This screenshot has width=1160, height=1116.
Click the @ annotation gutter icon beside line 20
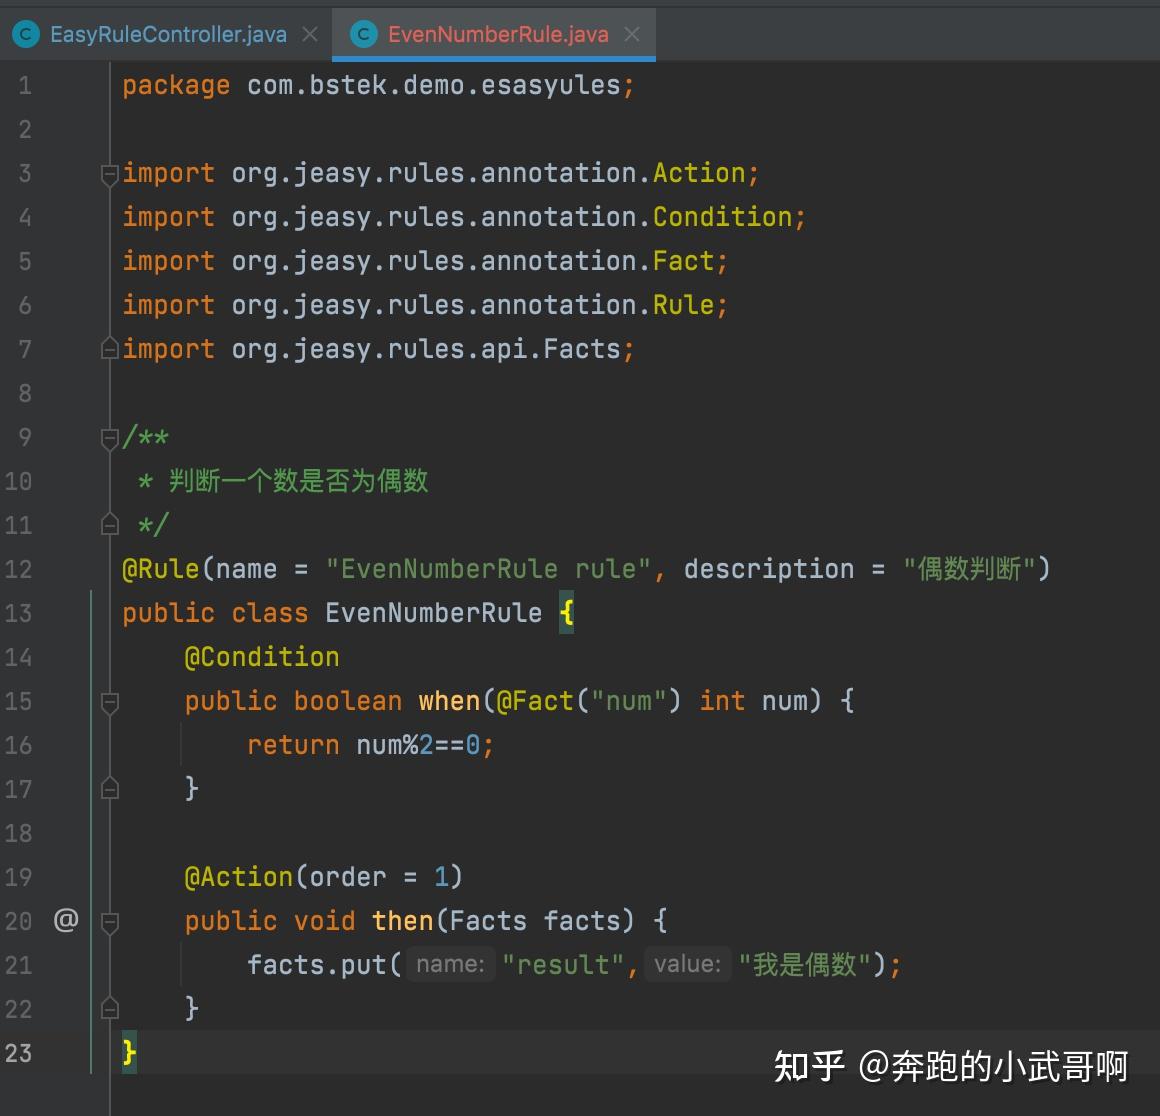pyautogui.click(x=65, y=920)
